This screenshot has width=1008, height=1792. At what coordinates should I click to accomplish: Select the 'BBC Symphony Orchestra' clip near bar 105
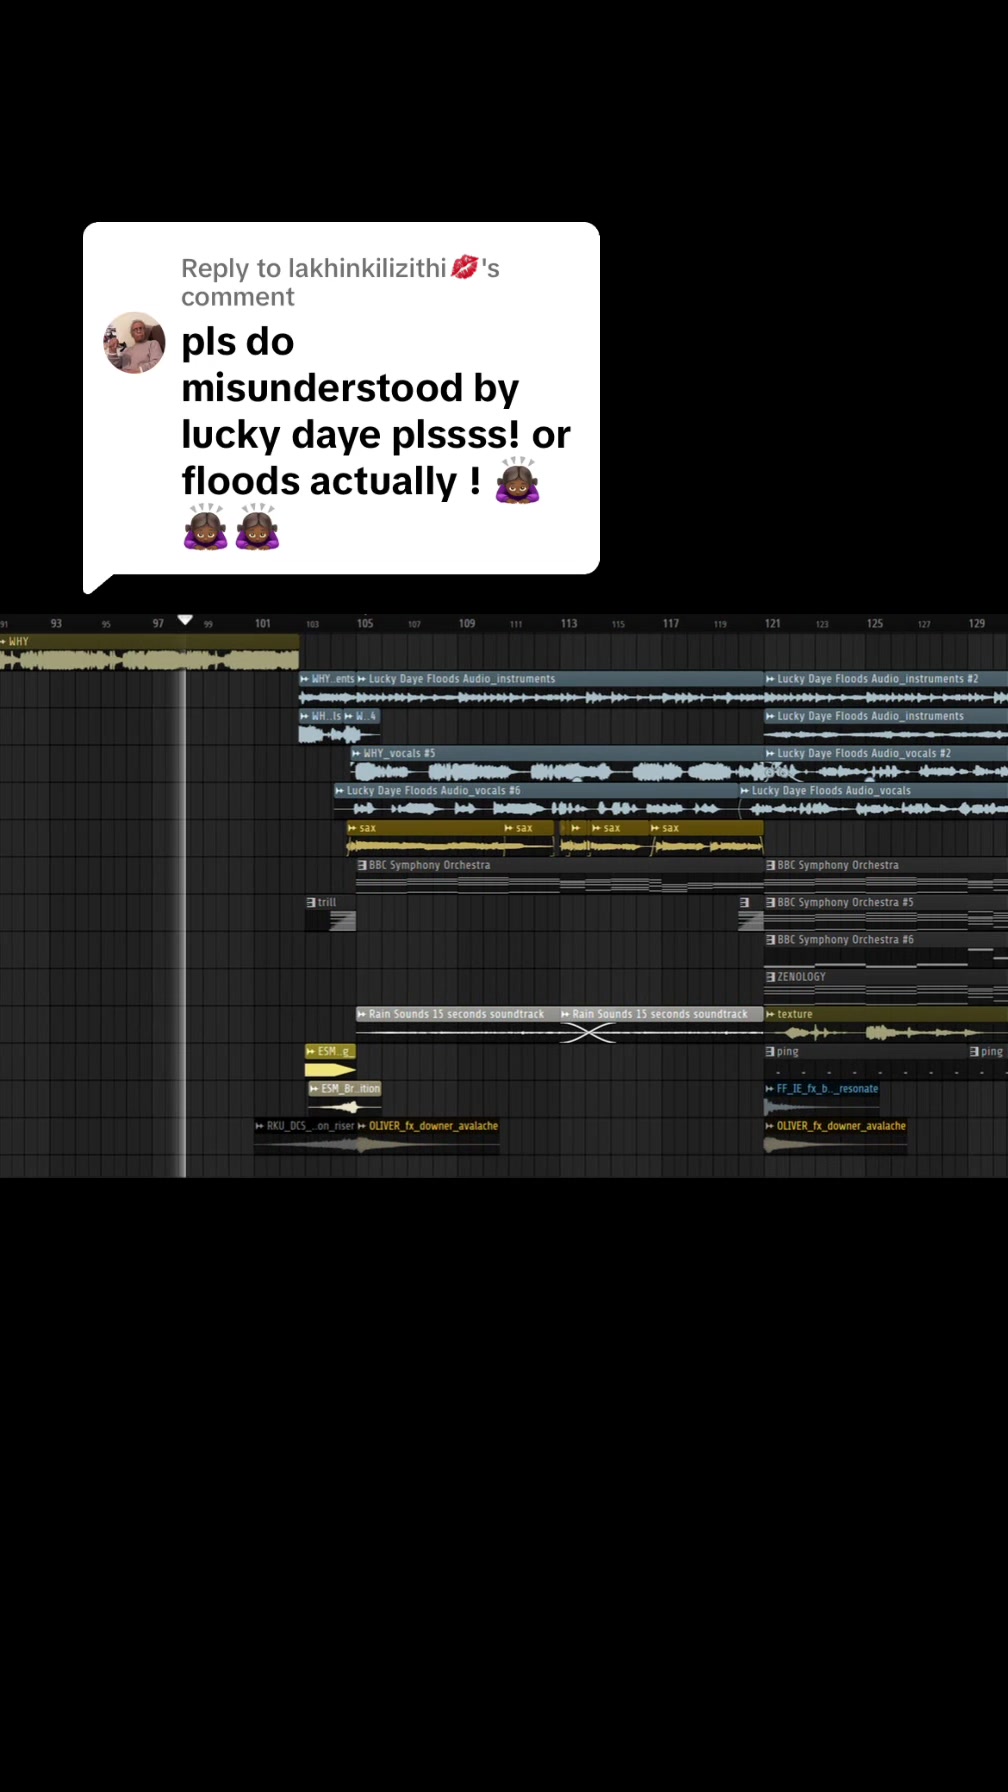pyautogui.click(x=560, y=876)
